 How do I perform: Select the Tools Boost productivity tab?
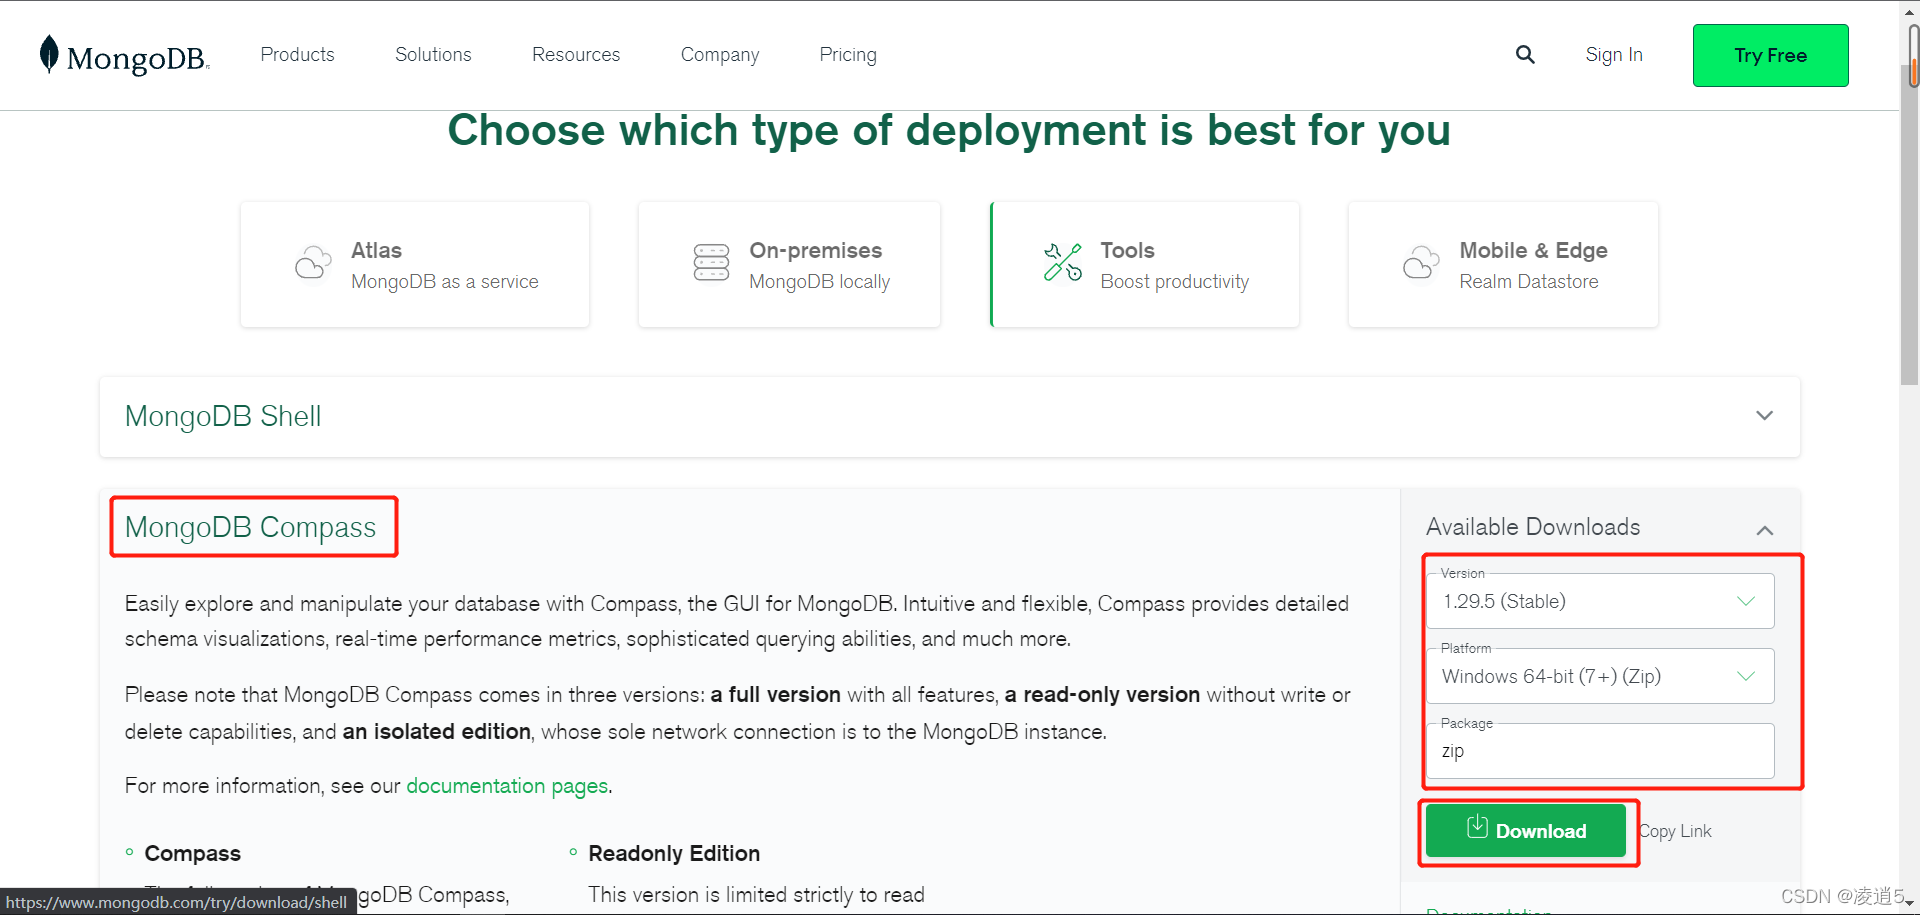1145,265
